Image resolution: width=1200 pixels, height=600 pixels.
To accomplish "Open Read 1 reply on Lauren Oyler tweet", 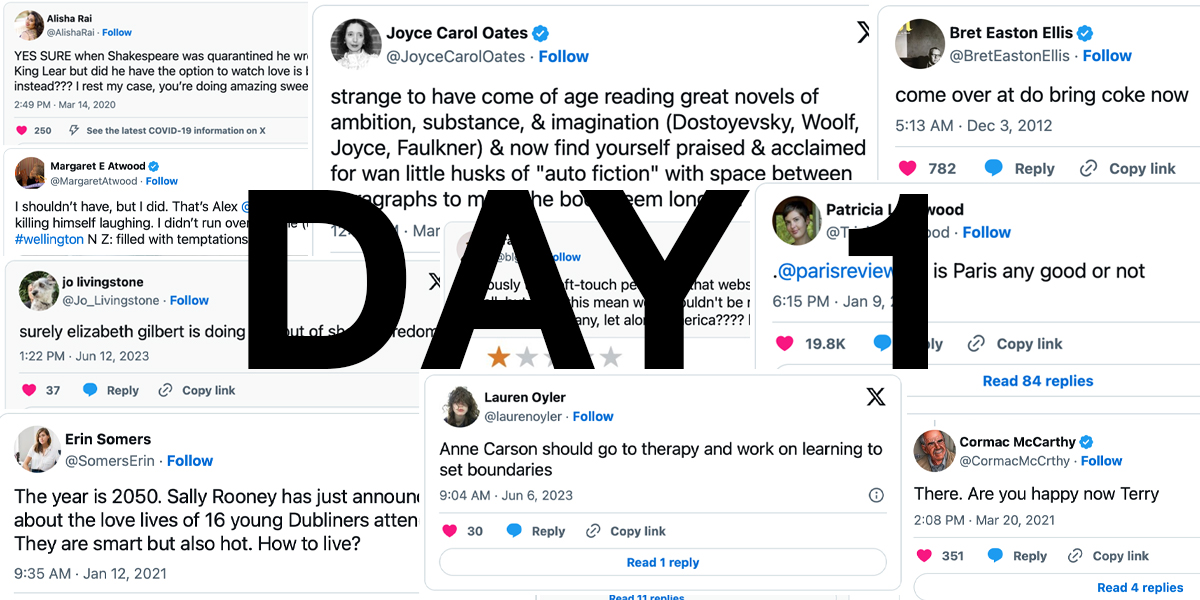I will point(663,562).
